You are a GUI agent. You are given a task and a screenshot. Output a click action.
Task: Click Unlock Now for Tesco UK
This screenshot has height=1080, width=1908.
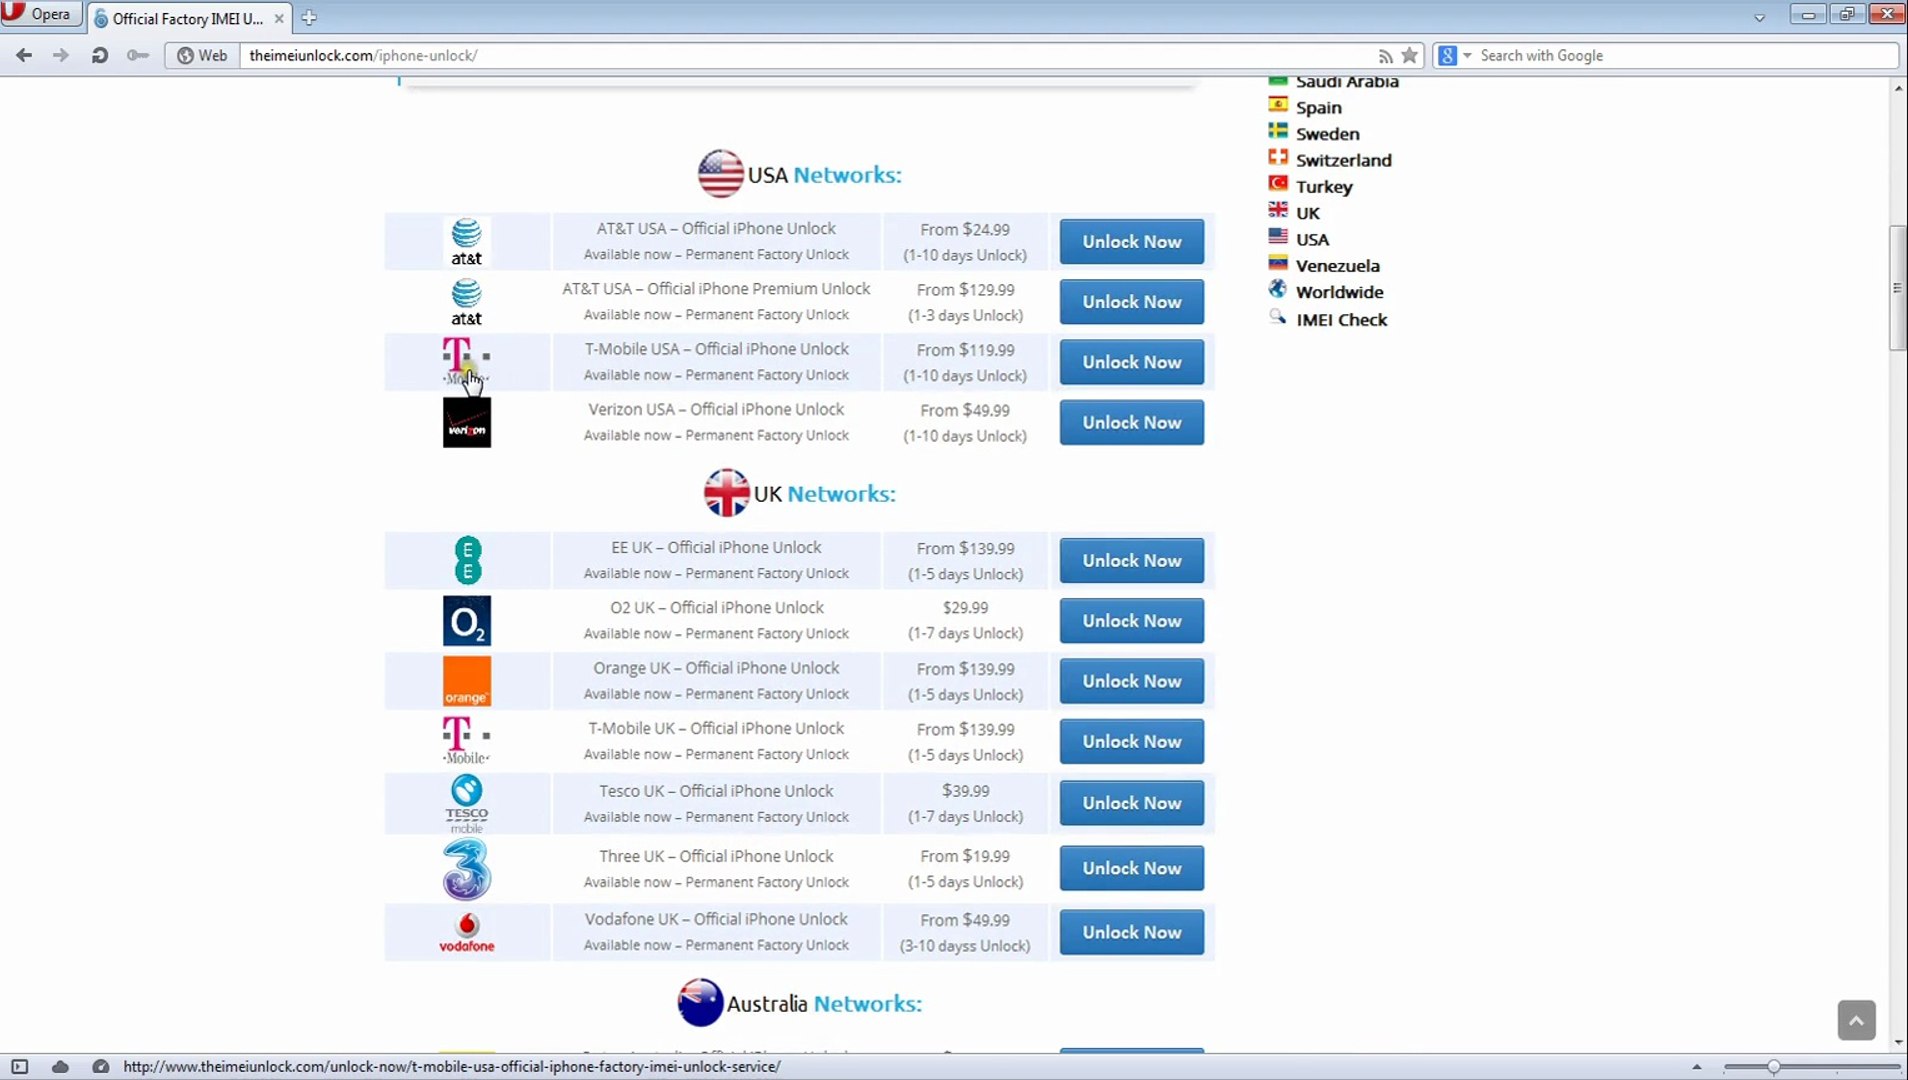pos(1132,803)
